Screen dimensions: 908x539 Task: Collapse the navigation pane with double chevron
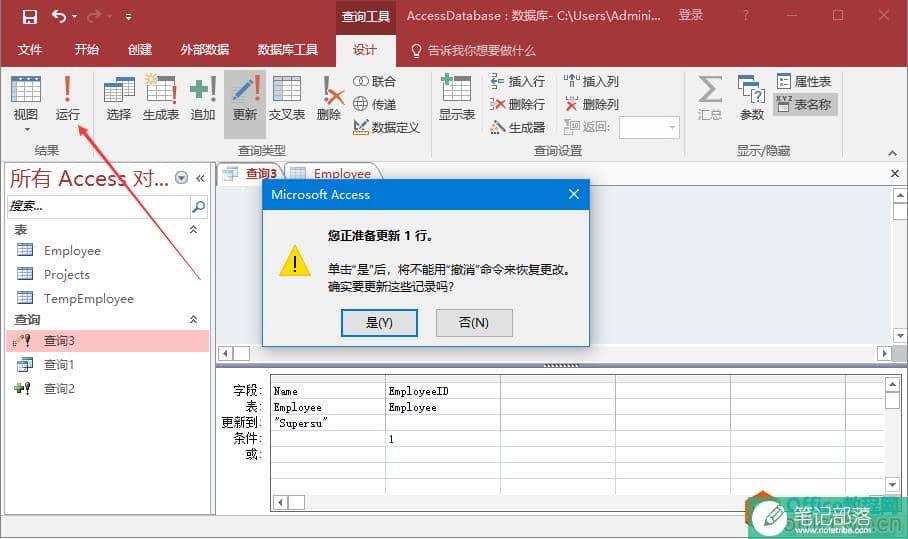pos(200,178)
